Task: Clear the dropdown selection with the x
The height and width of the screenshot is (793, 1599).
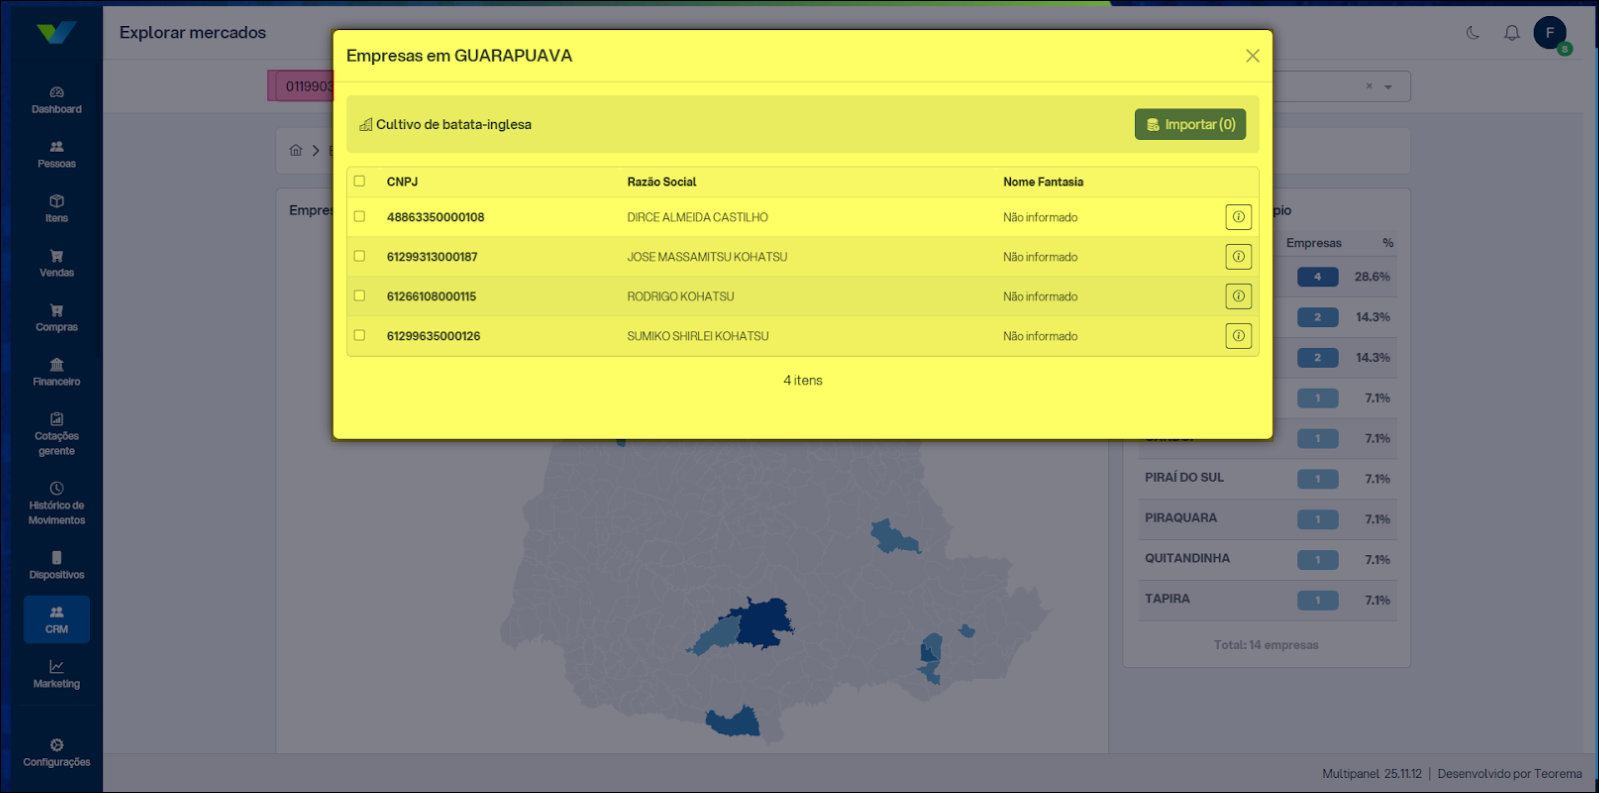Action: click(1369, 86)
